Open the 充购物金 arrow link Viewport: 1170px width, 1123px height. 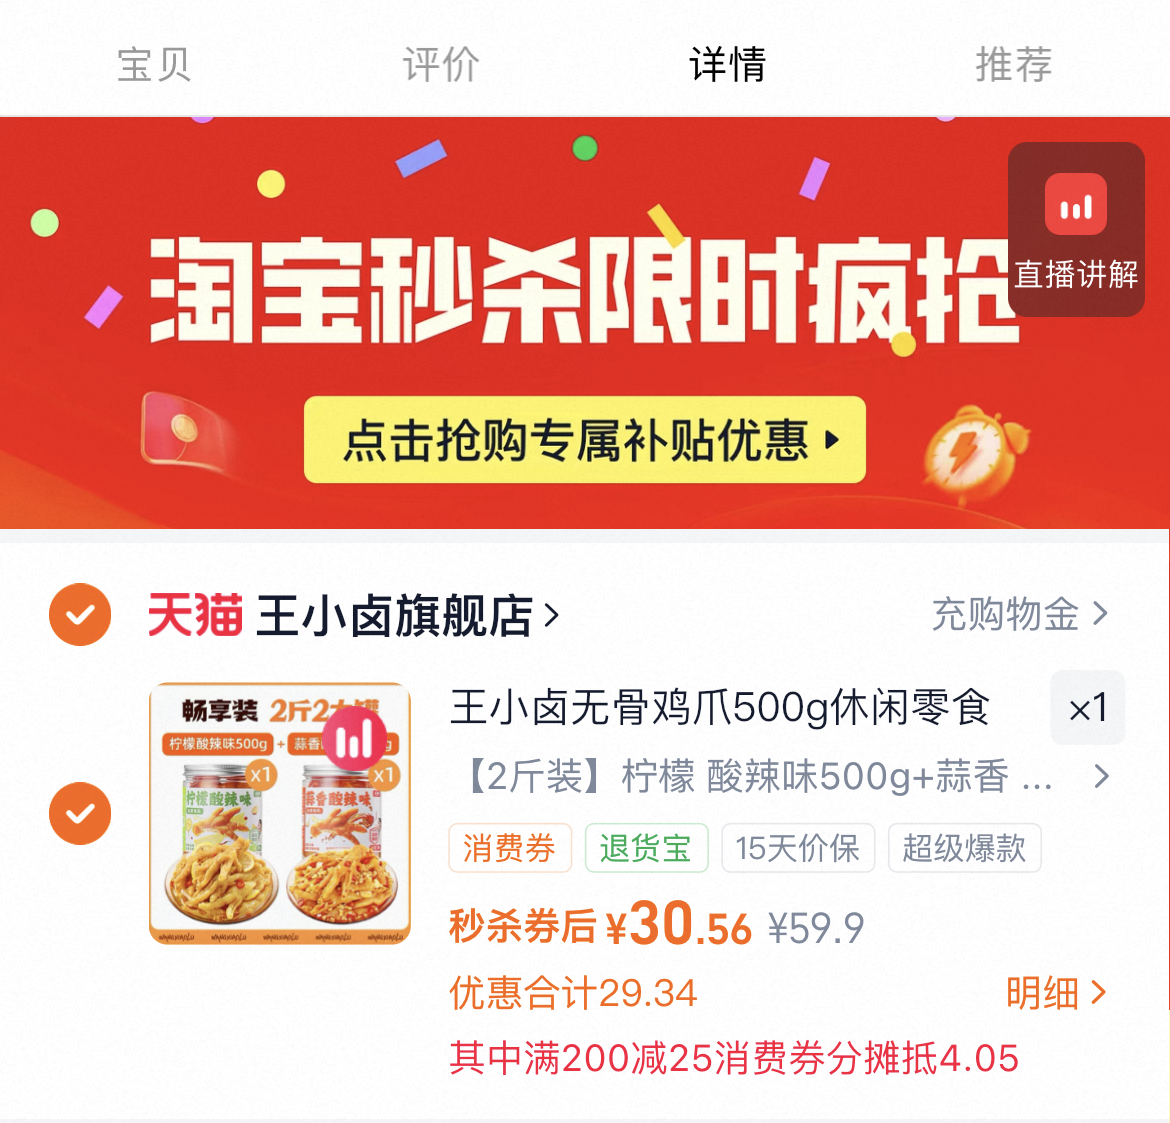[1020, 614]
